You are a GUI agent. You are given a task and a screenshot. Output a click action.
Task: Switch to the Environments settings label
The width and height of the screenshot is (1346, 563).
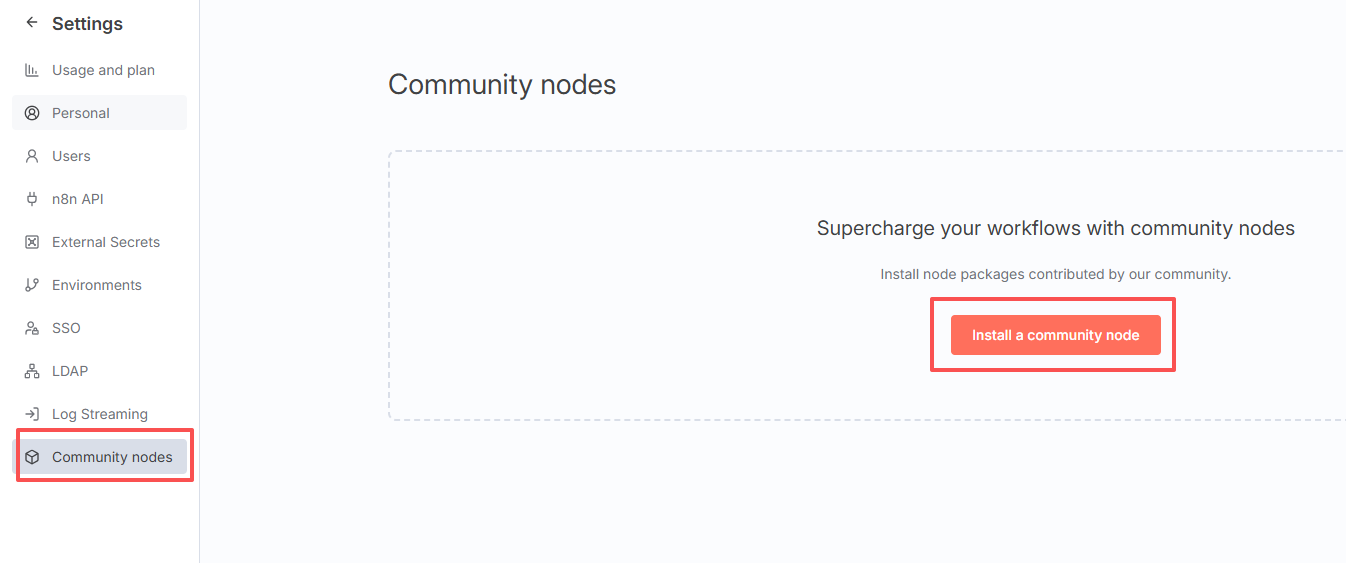click(97, 285)
